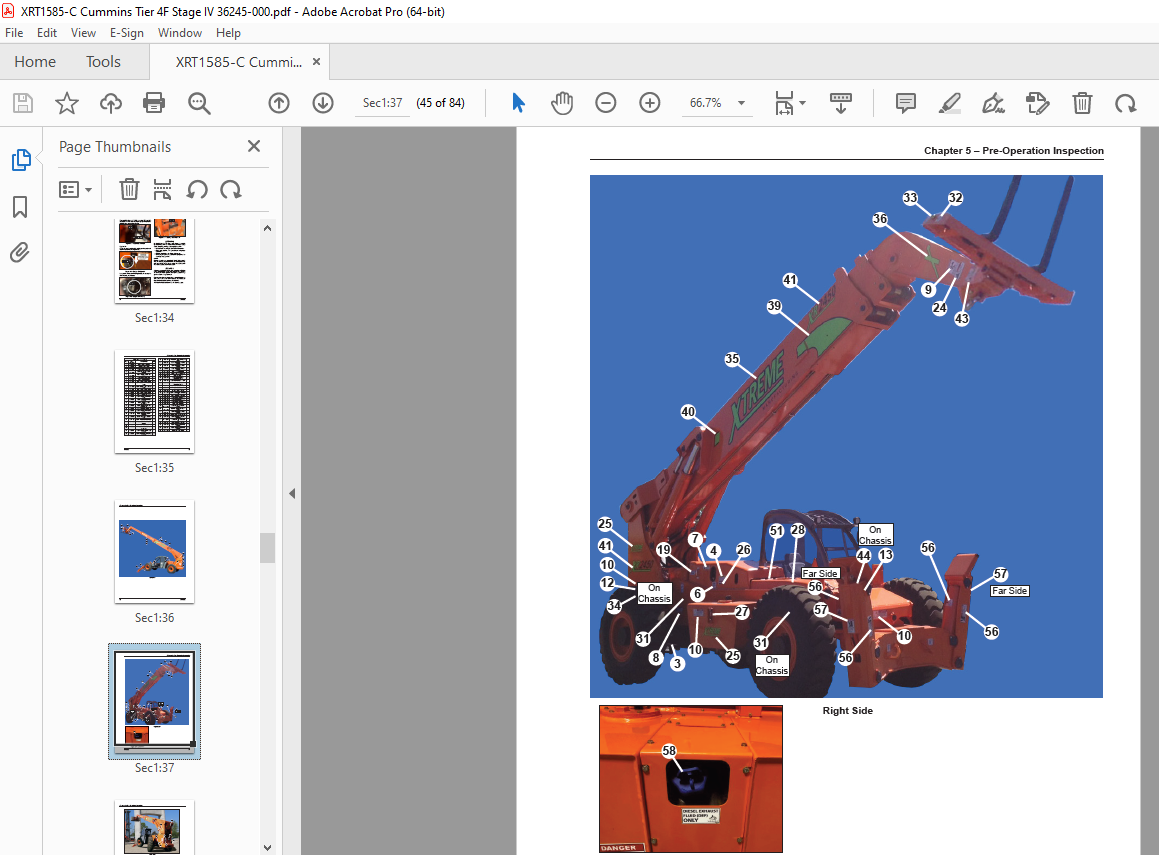Click the Right Side caption text
The image size is (1159, 855).
tap(847, 710)
